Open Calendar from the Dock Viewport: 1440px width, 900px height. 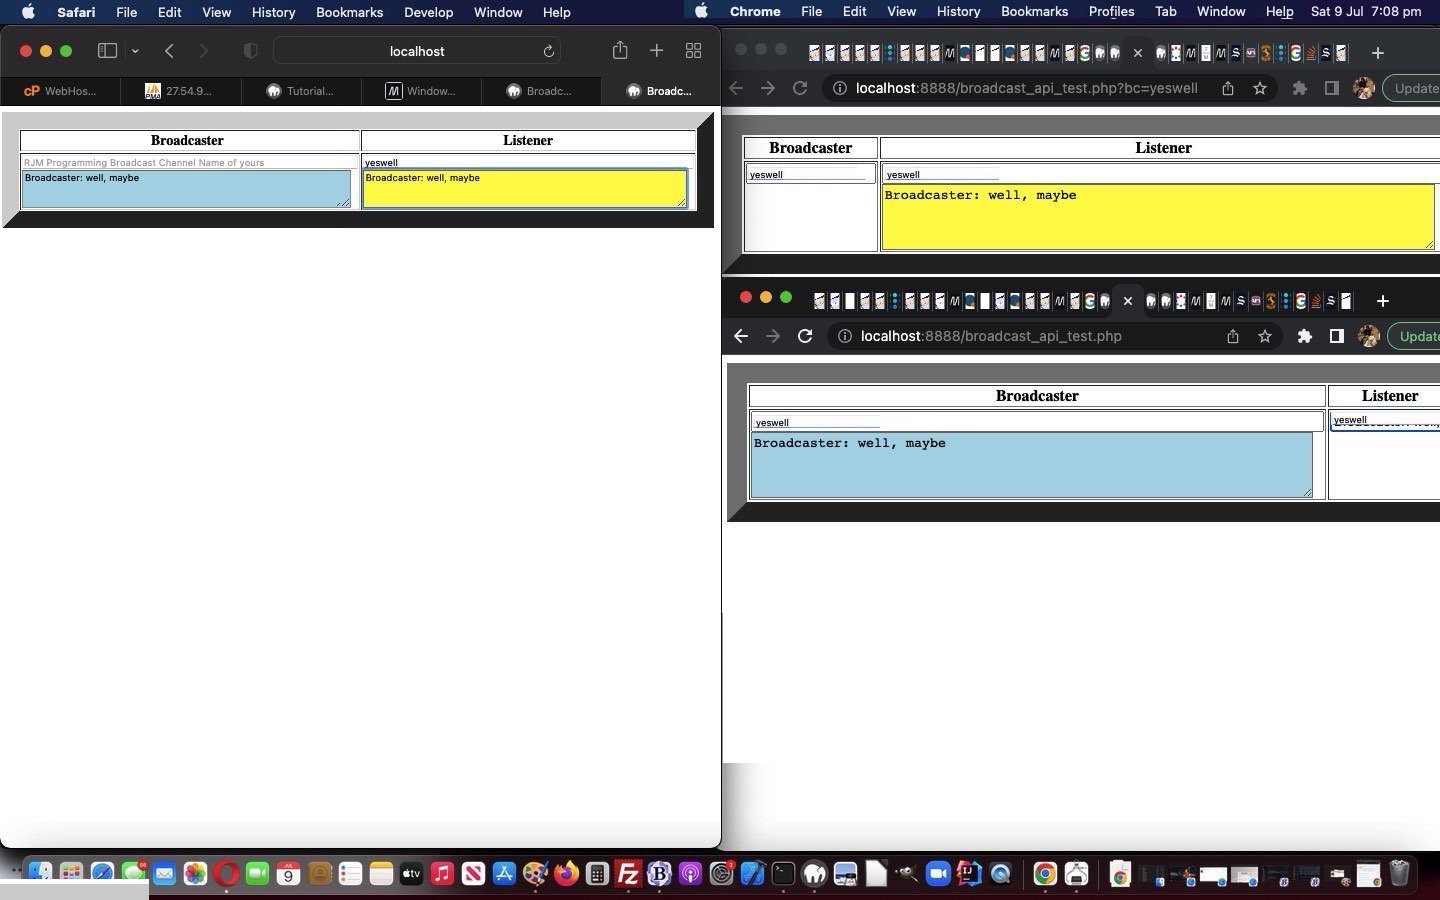click(288, 874)
